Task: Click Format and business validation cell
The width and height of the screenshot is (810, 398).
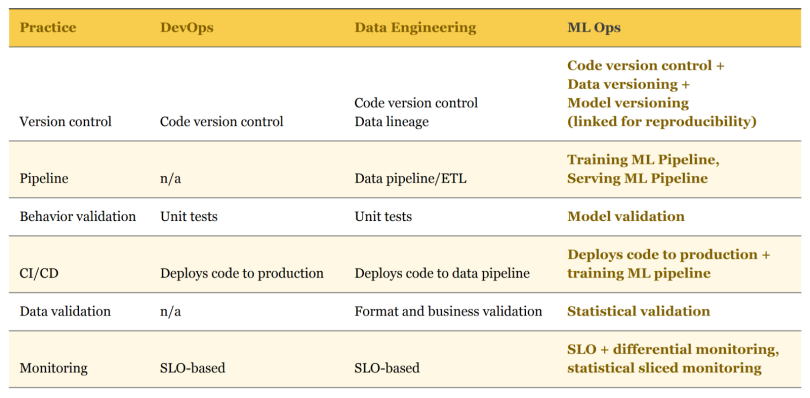Action: coord(448,311)
